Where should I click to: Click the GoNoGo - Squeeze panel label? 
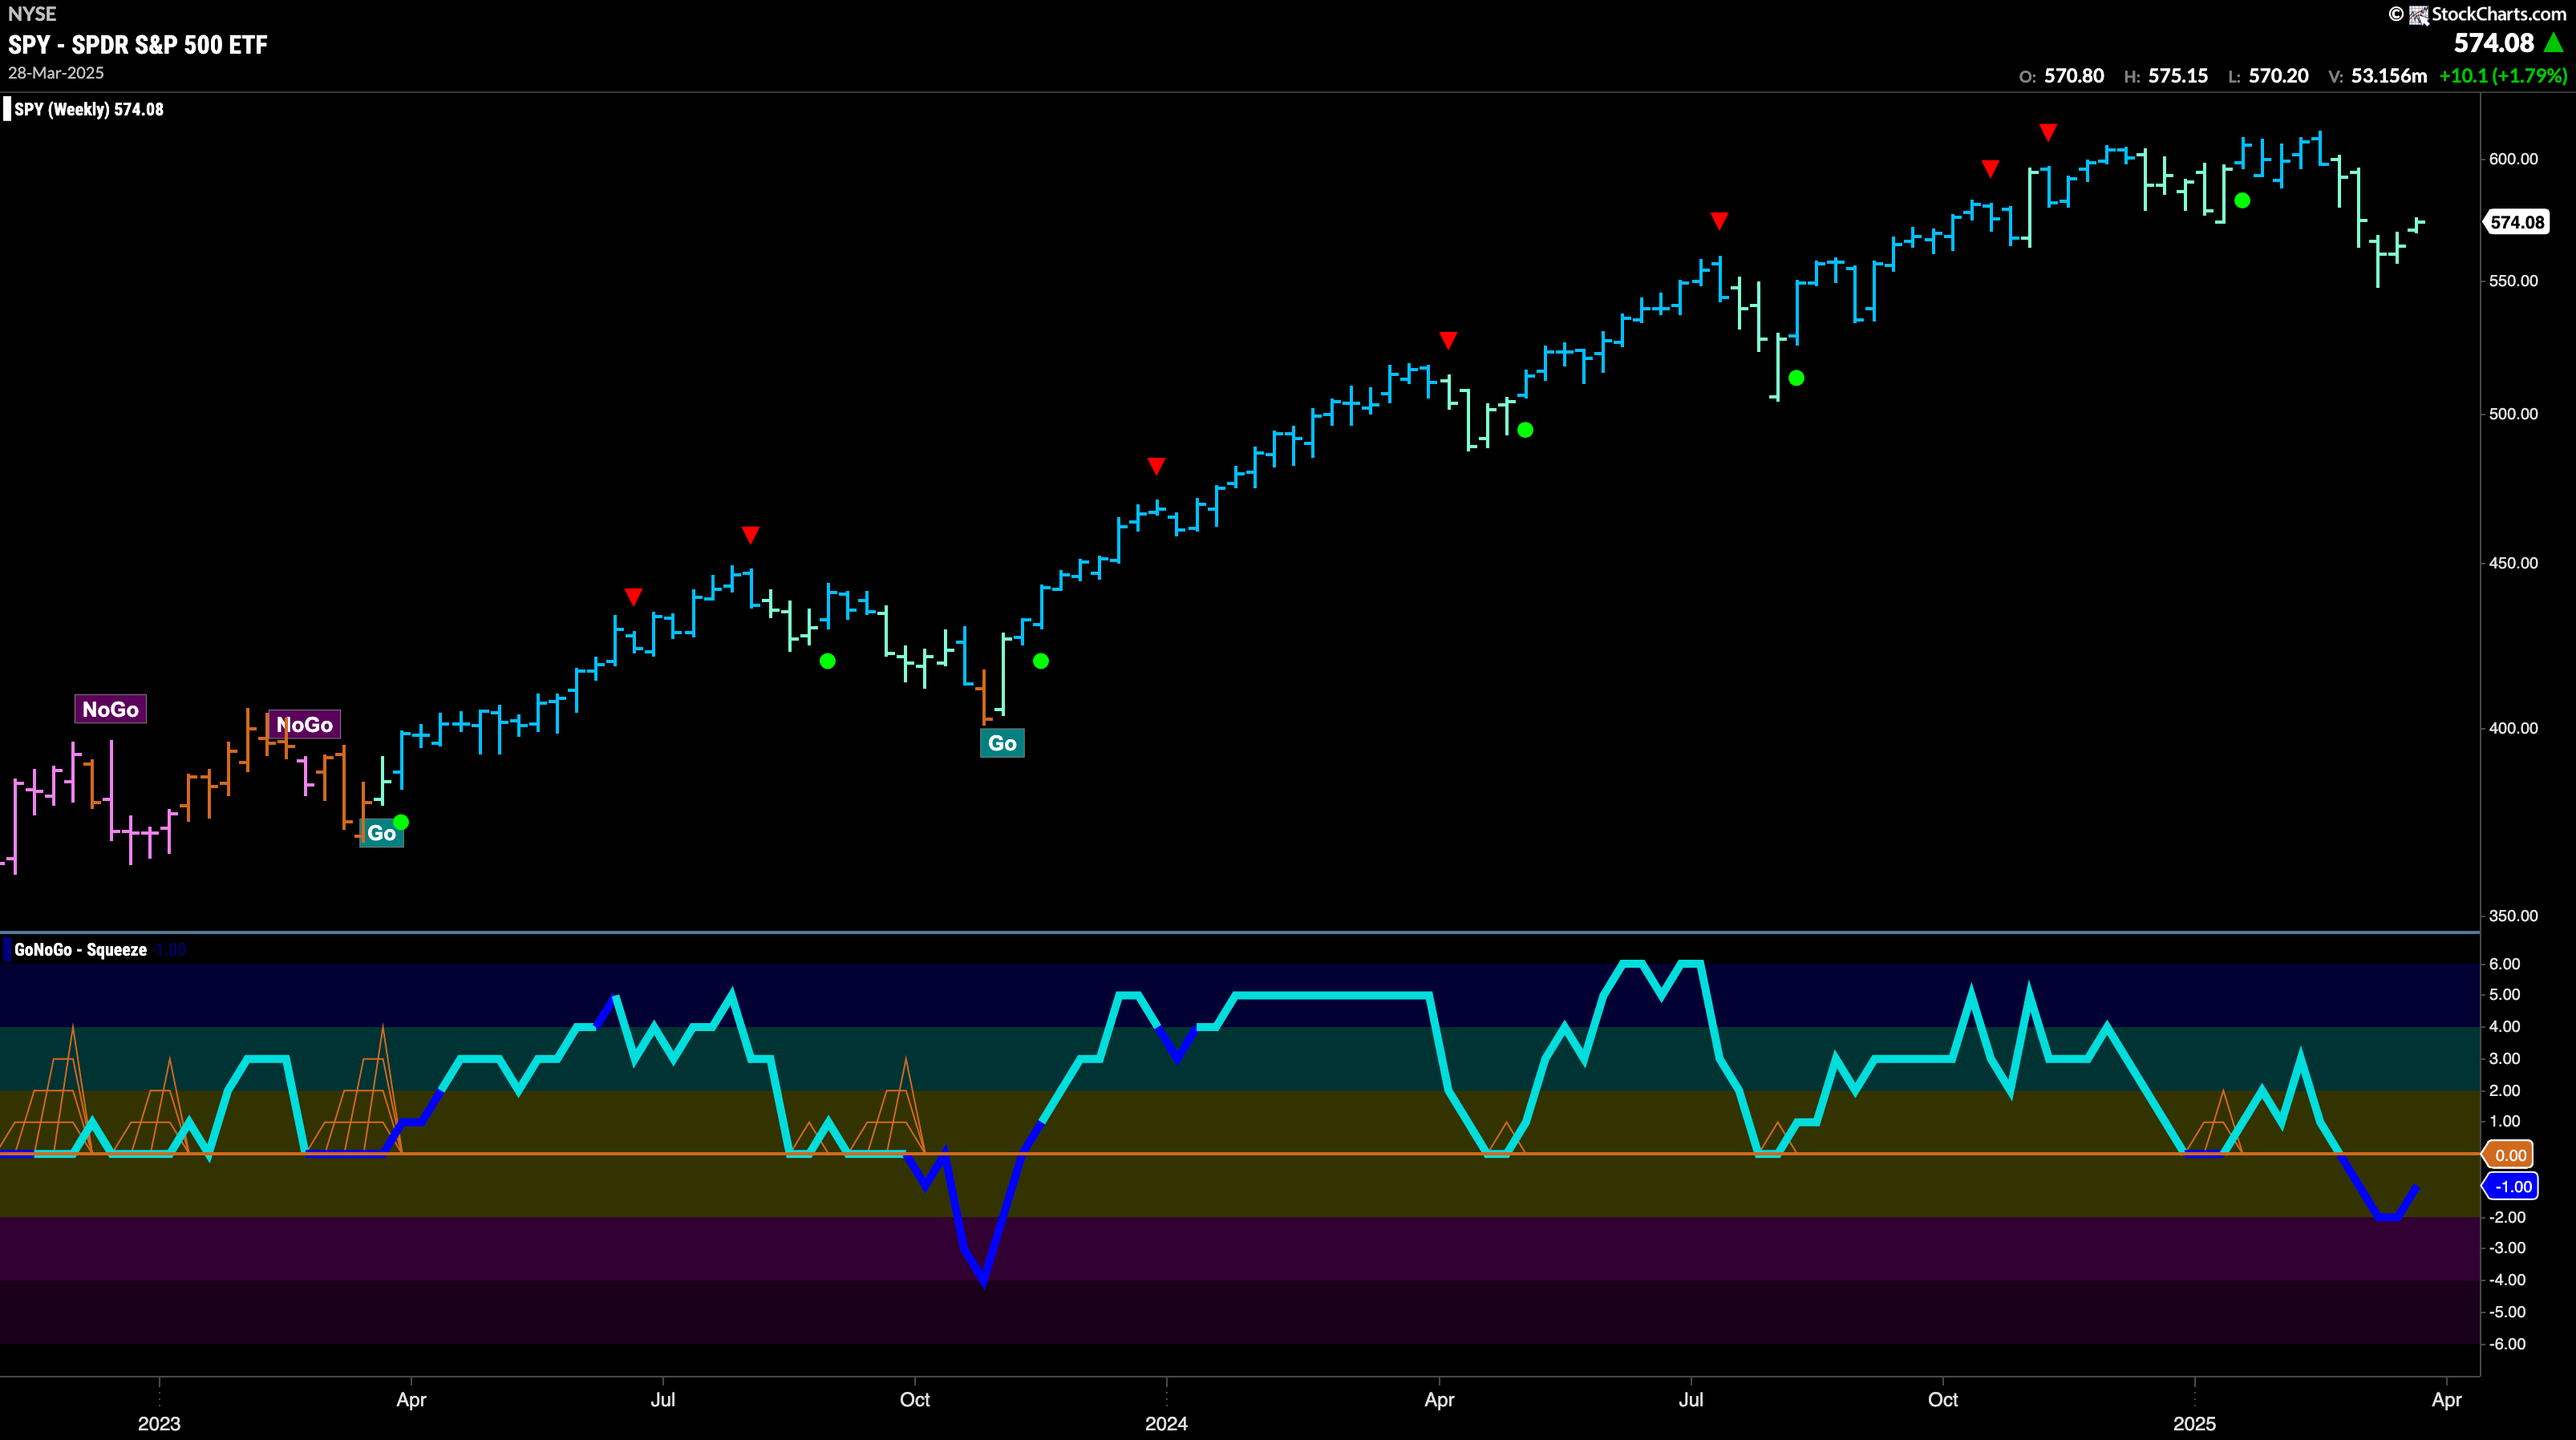[x=80, y=950]
